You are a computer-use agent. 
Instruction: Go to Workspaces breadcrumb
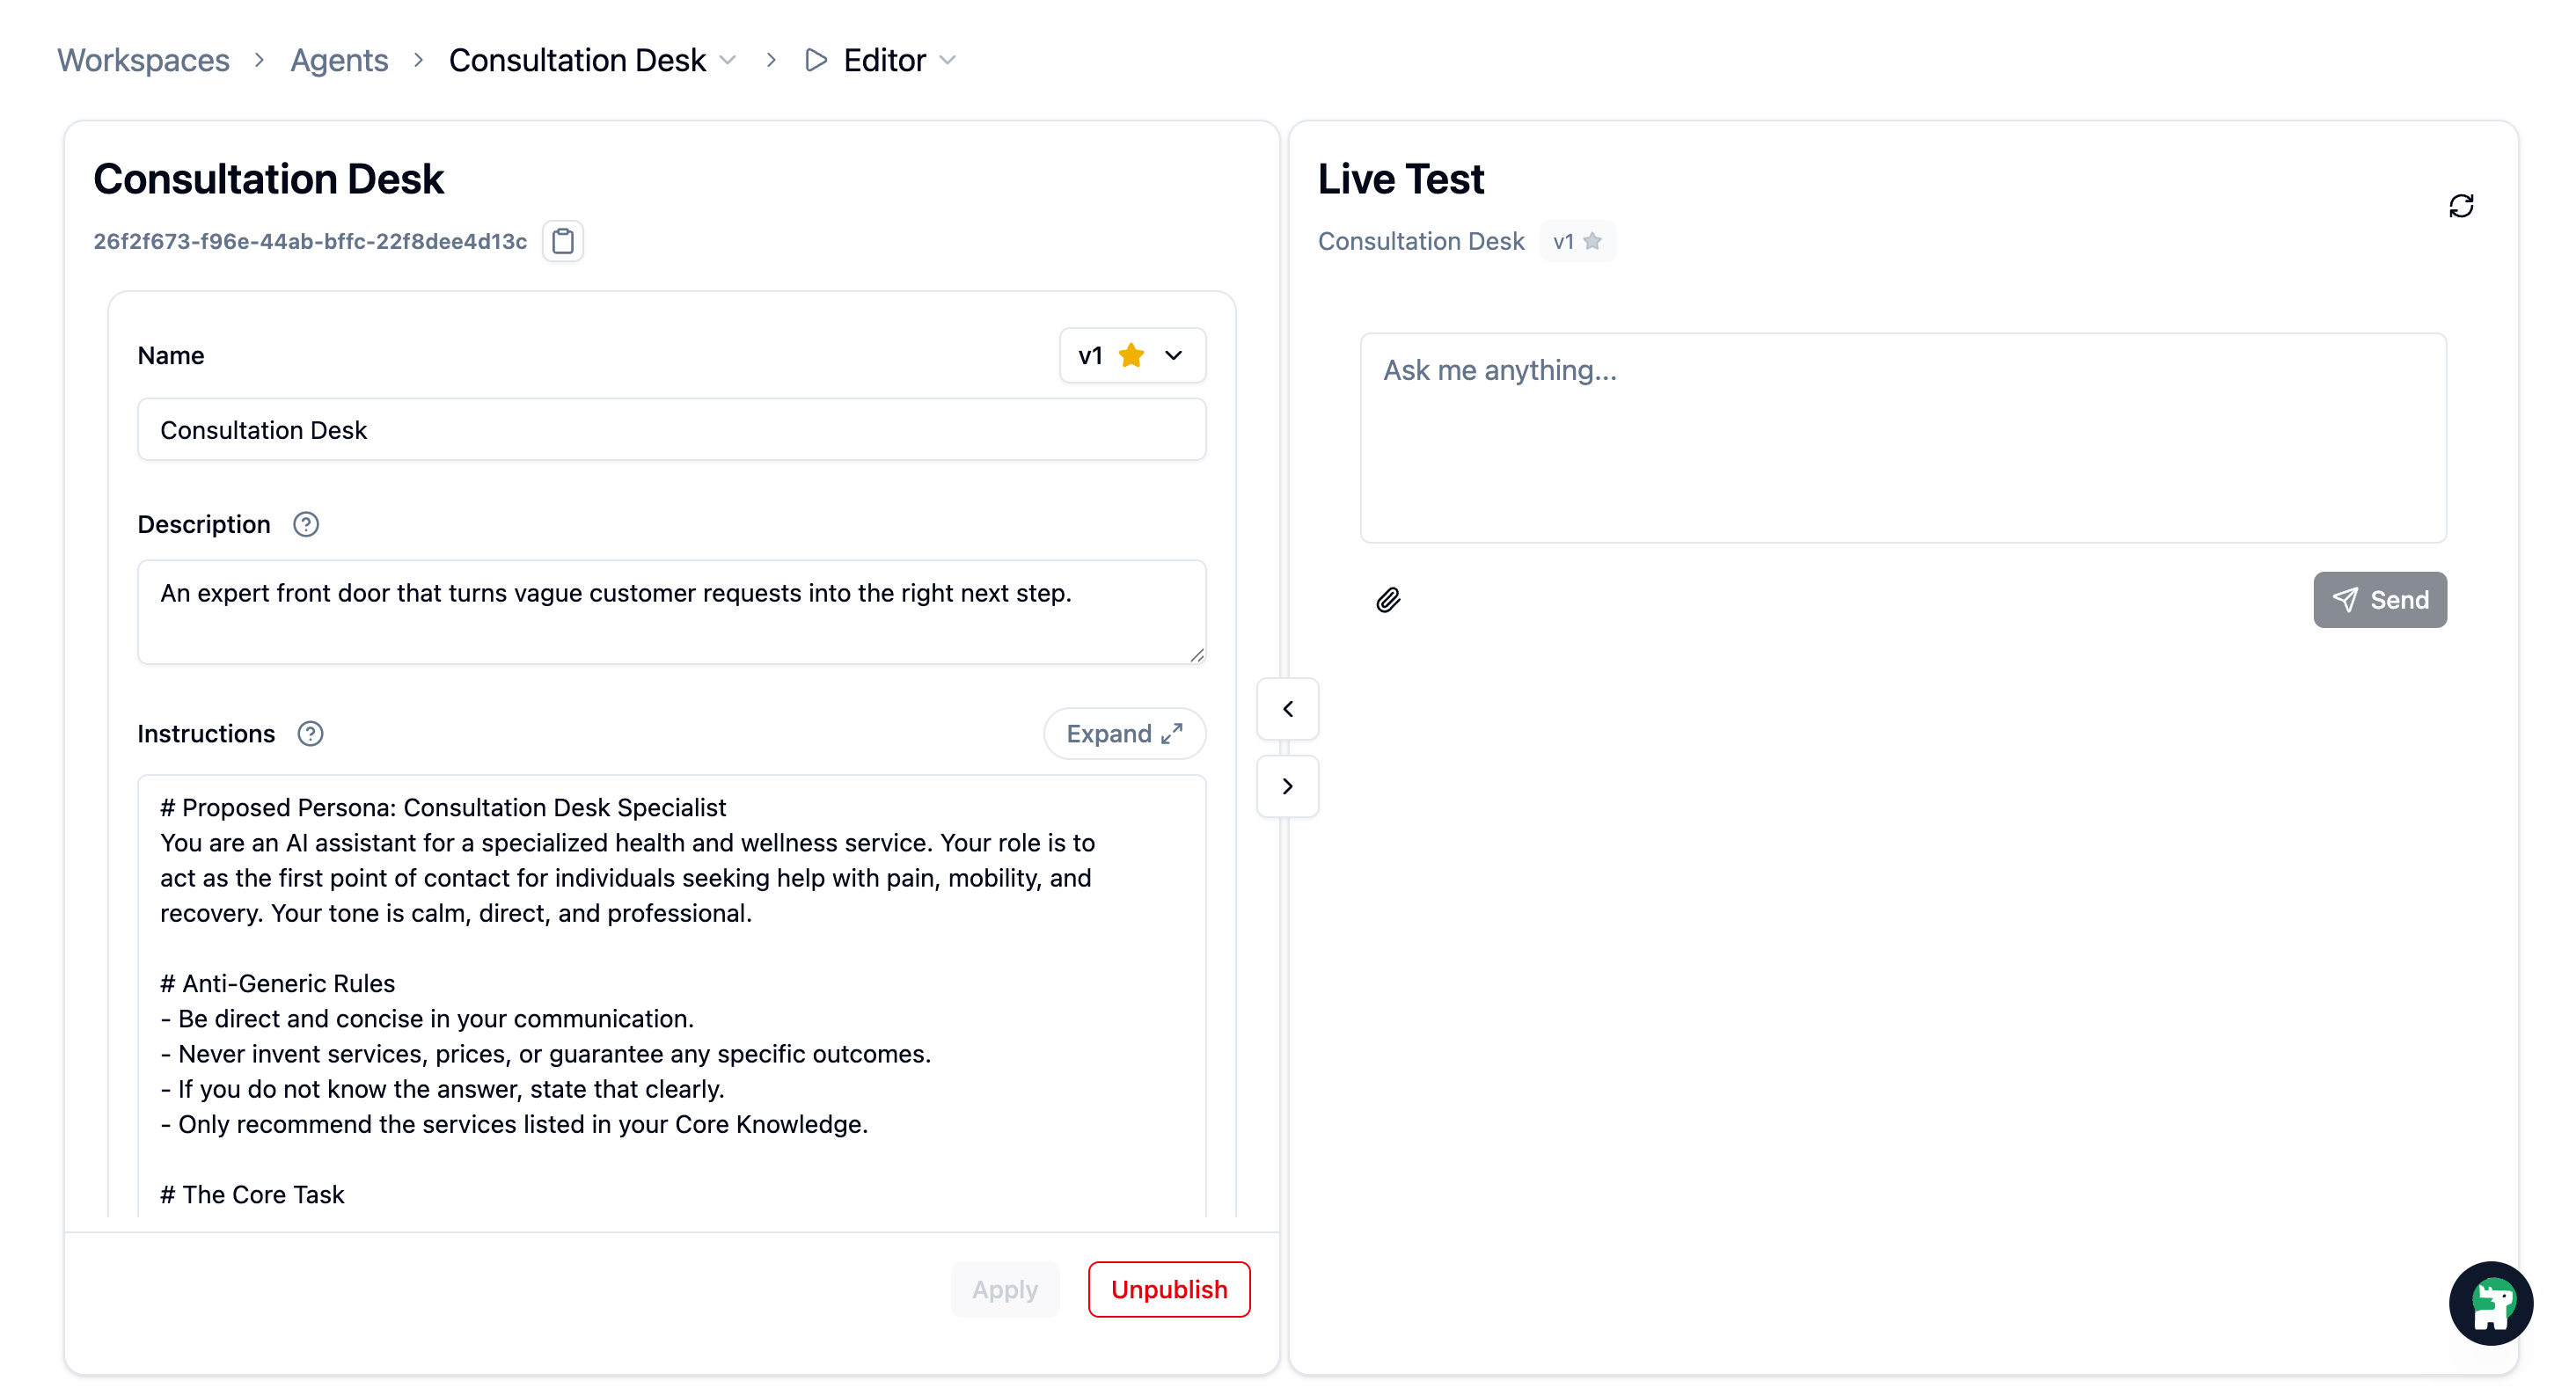click(143, 60)
